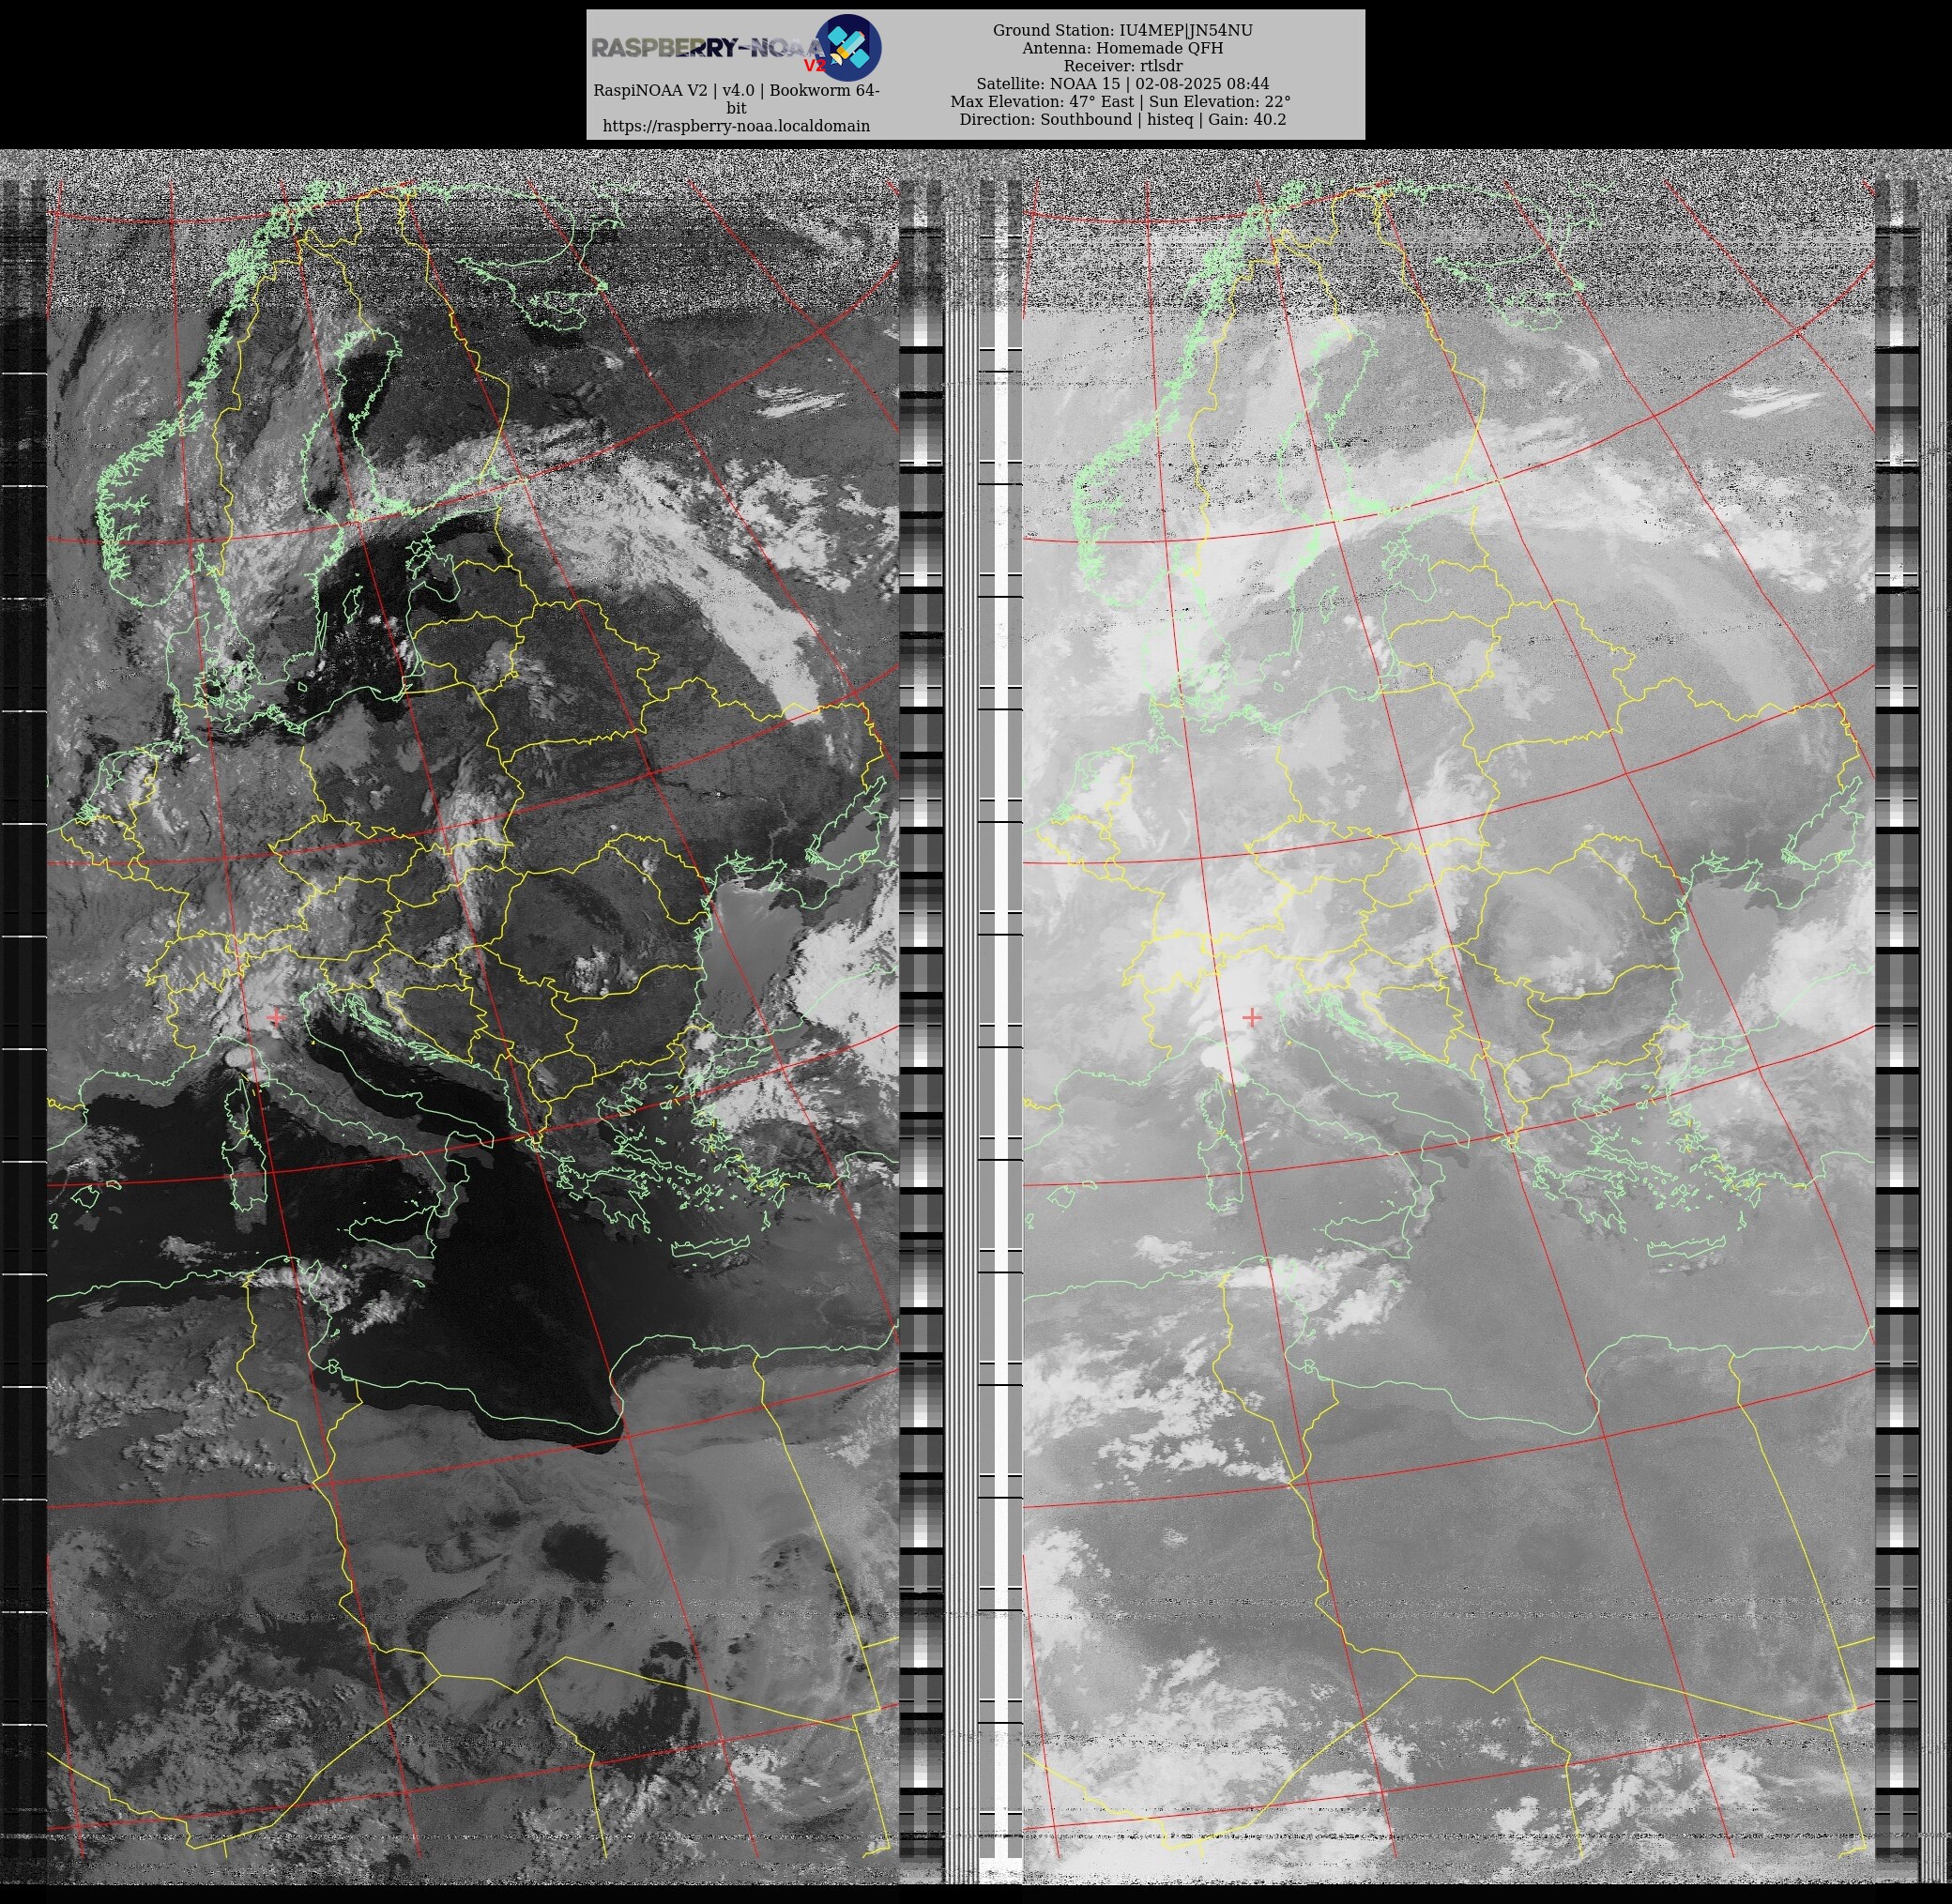The height and width of the screenshot is (1904, 1952).
Task: Click "Satellite: NOAA 15 | 02-08-2025 08:44" line
Action: pos(1122,84)
